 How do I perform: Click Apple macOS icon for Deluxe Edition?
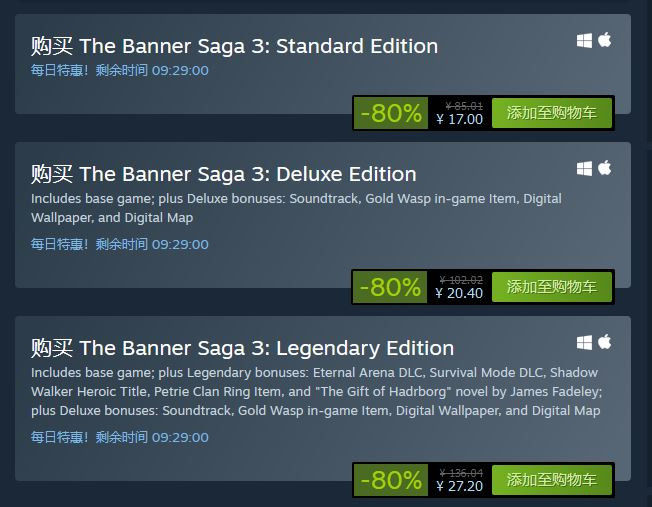[605, 168]
